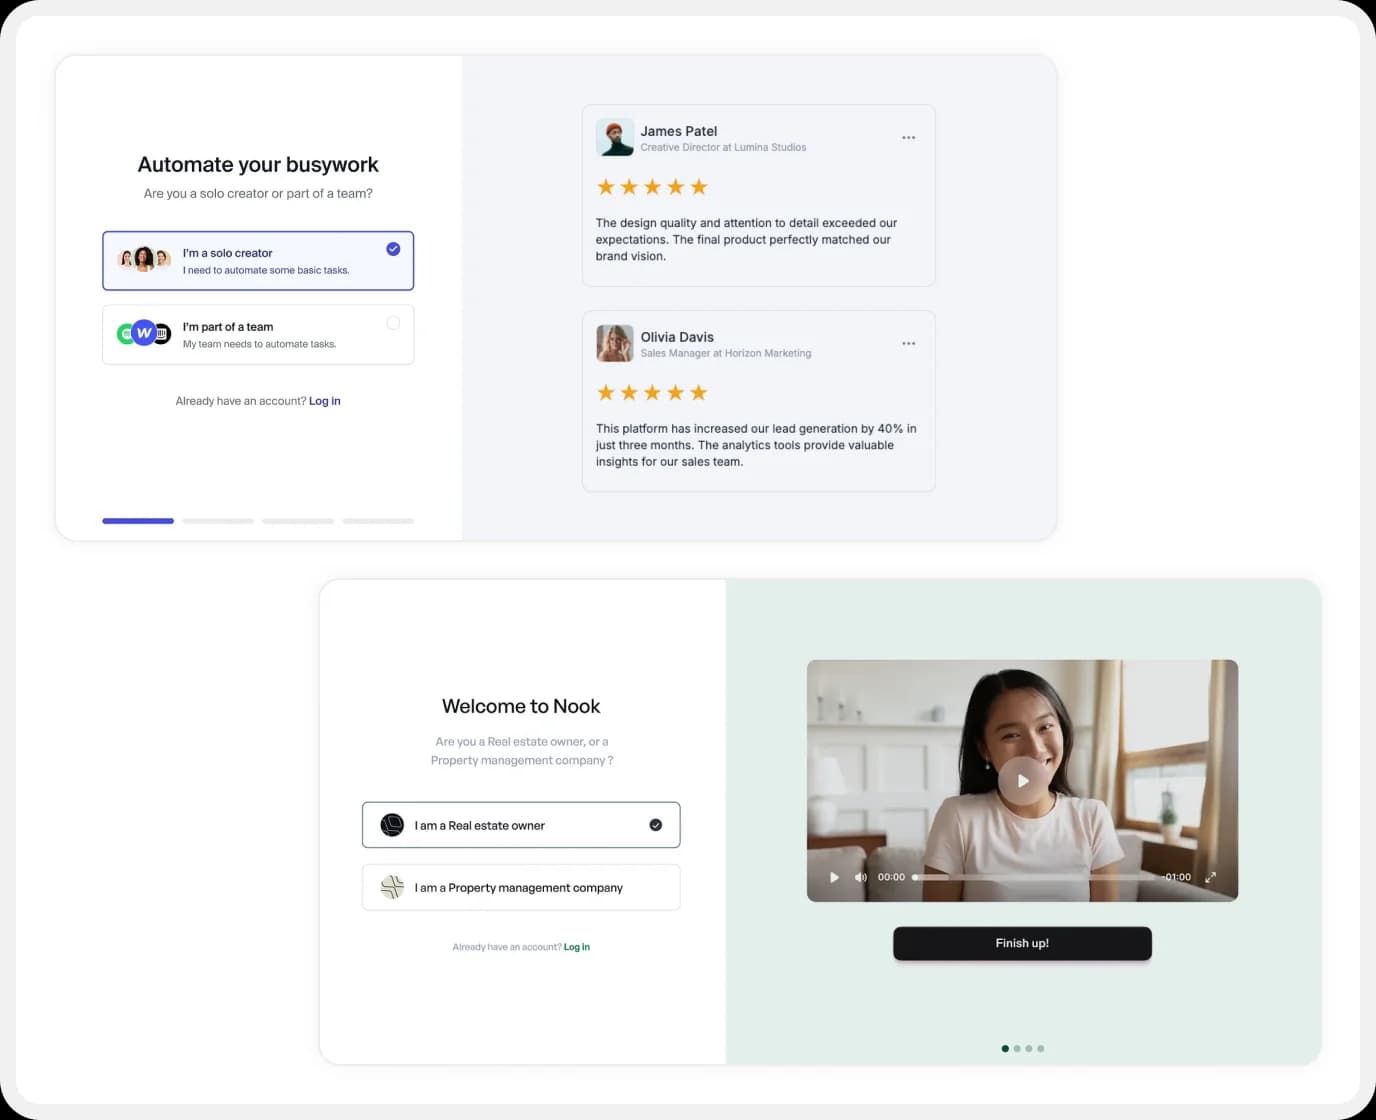Click James Patel's profile avatar
The height and width of the screenshot is (1120, 1376).
point(615,137)
